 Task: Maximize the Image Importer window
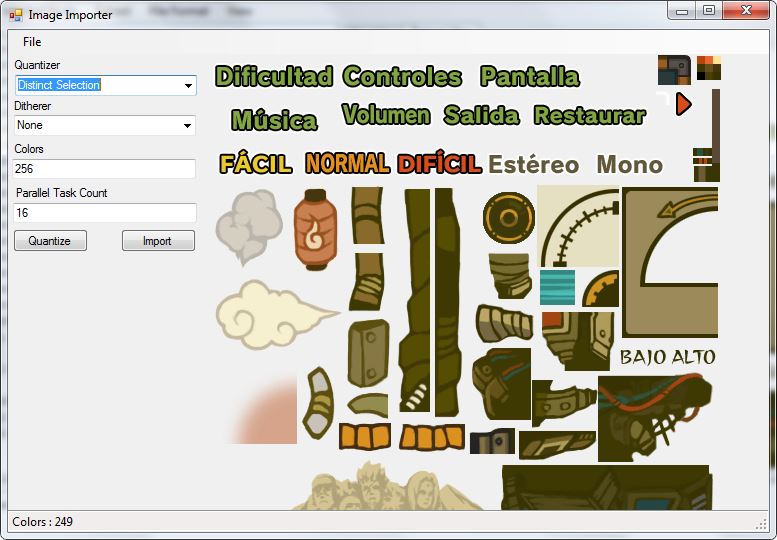[709, 10]
